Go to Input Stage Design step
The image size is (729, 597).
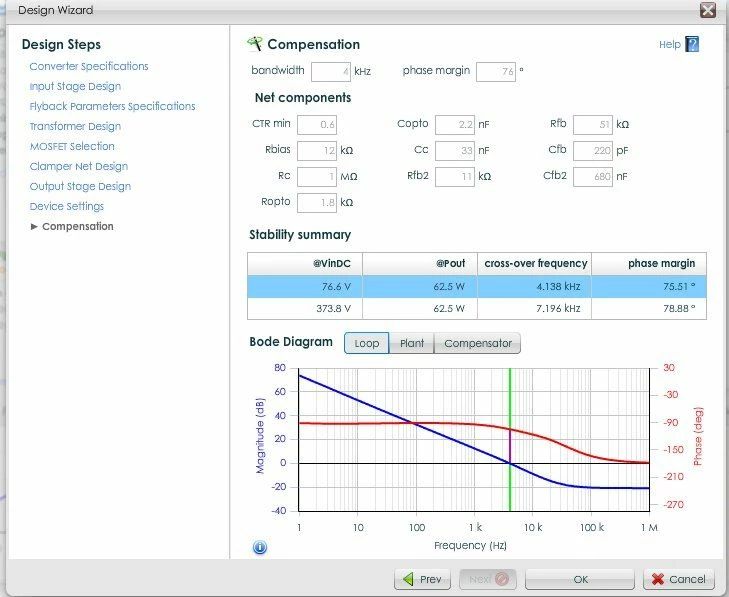pos(75,86)
